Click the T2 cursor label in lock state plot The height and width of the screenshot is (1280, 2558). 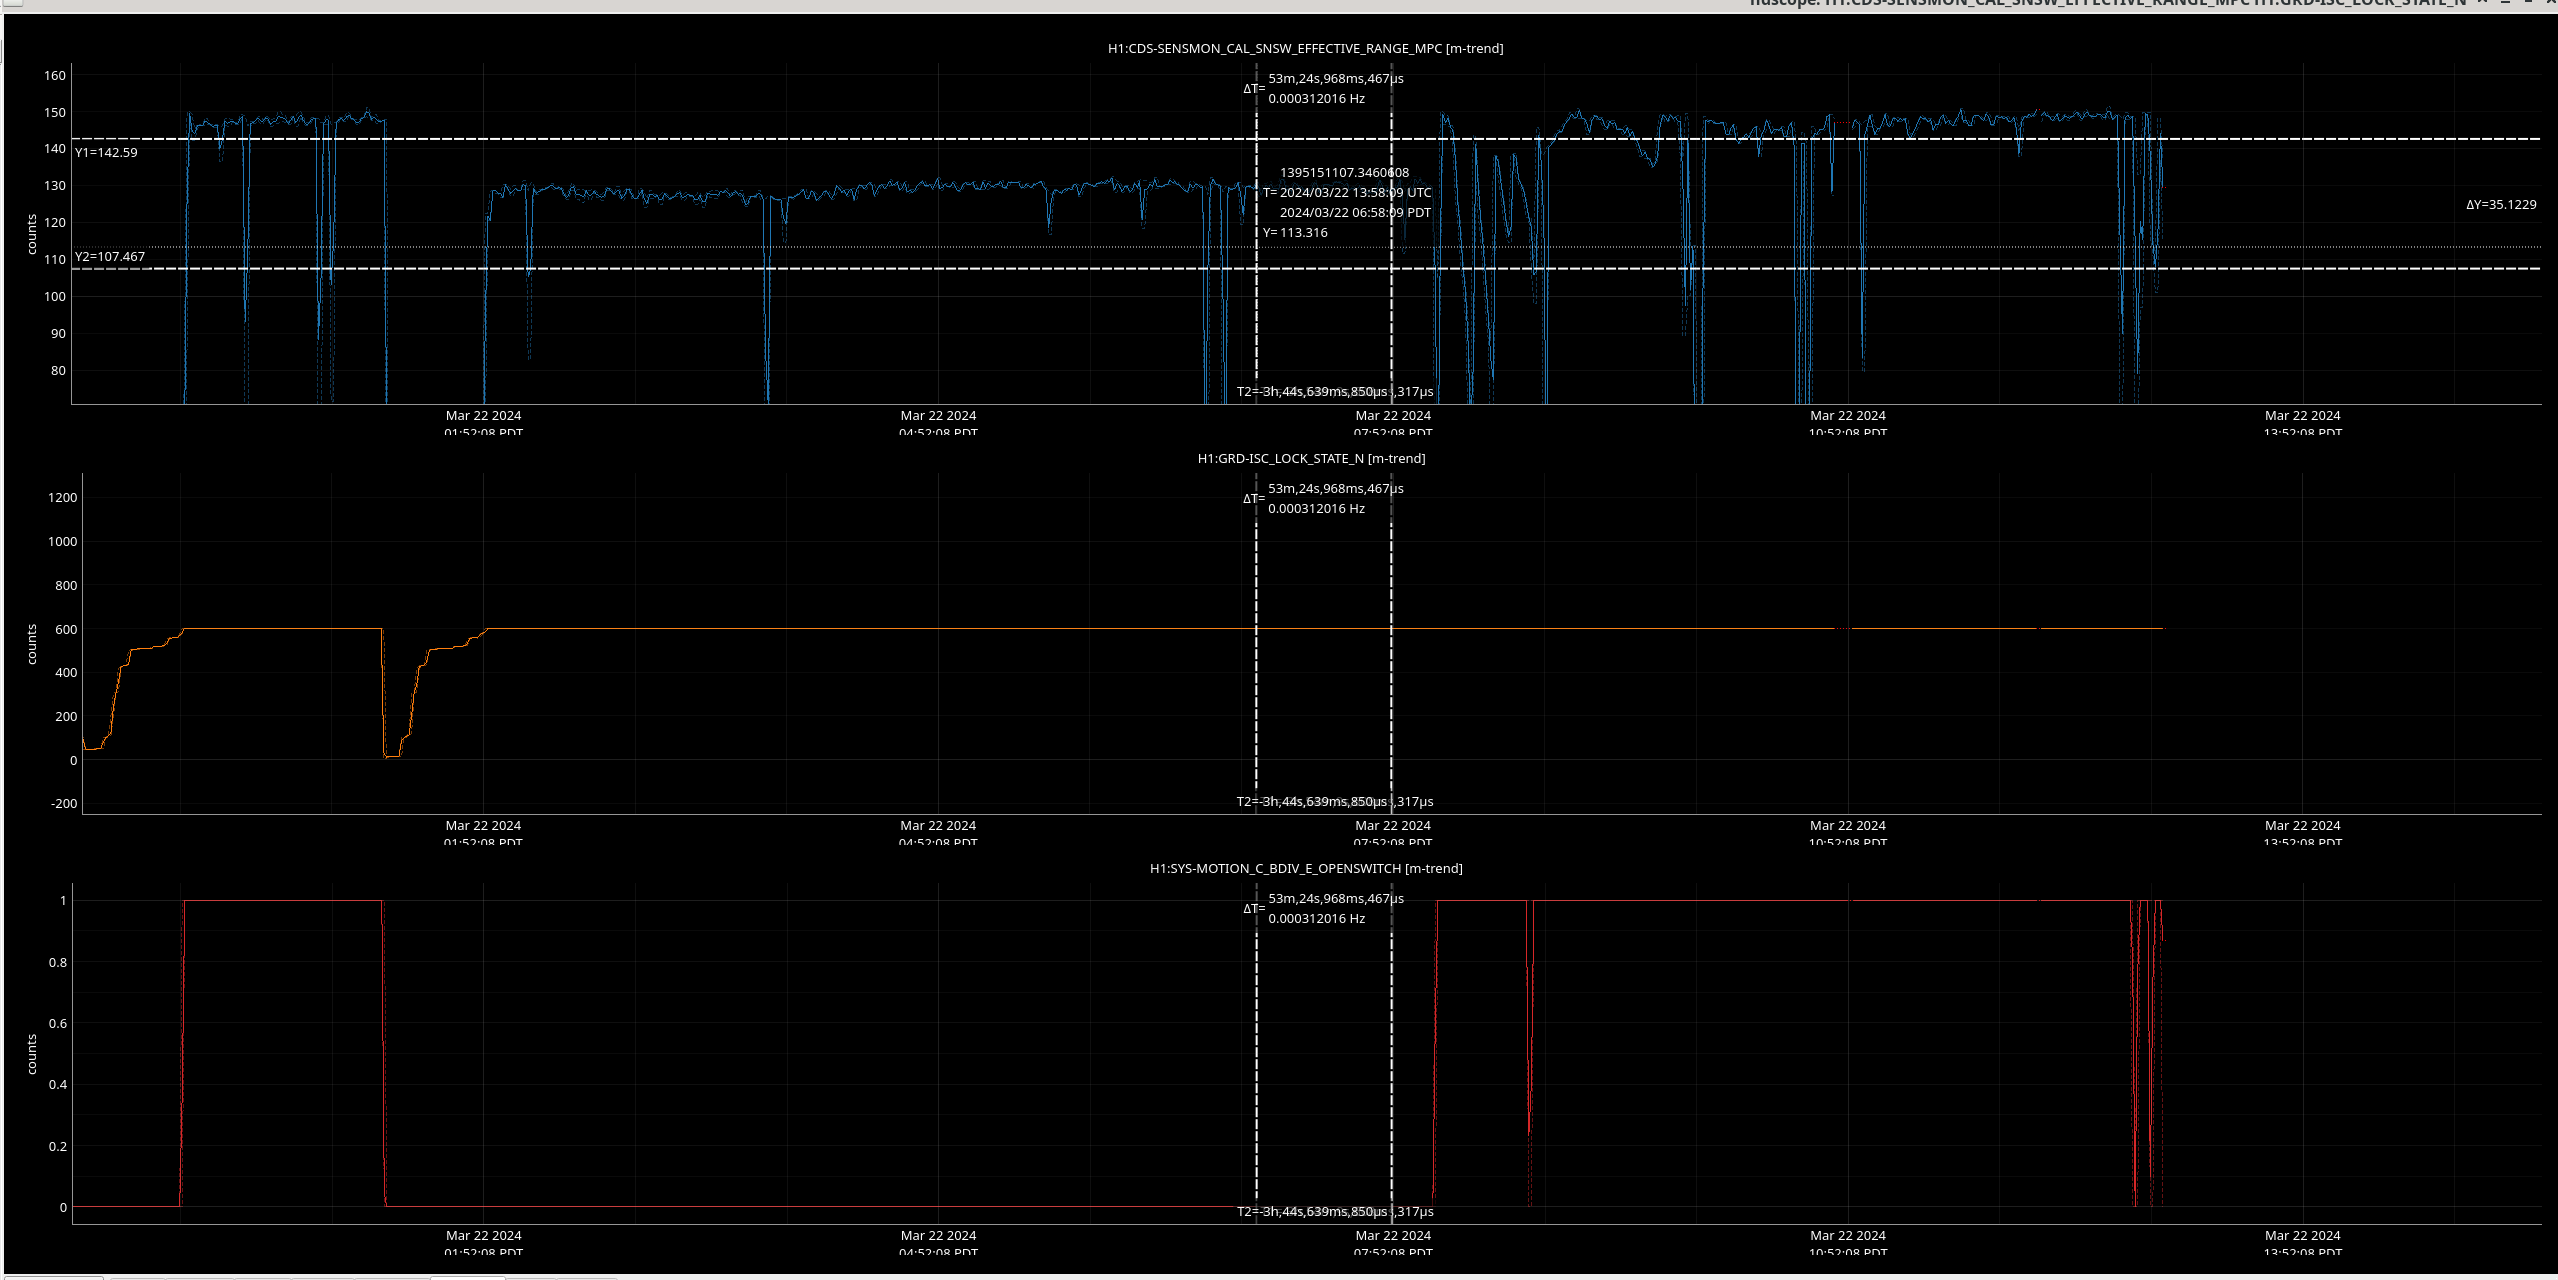[1312, 801]
